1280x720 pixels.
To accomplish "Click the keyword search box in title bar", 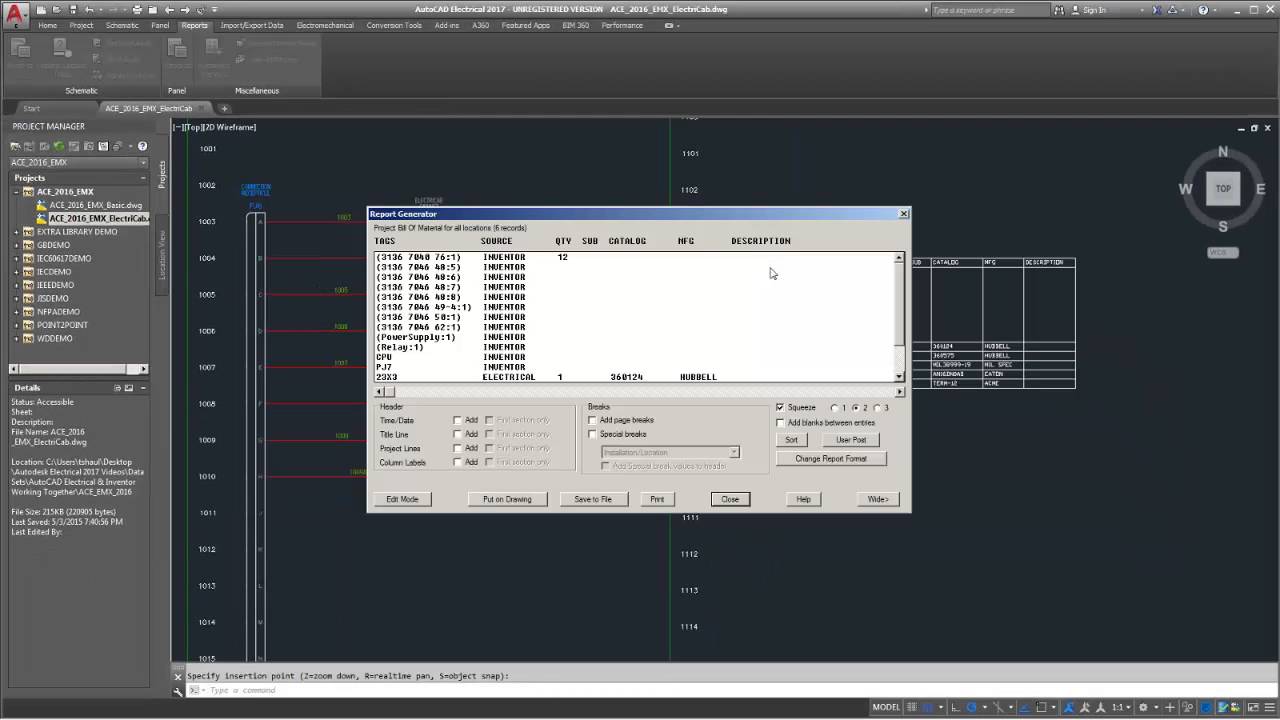I will (993, 10).
